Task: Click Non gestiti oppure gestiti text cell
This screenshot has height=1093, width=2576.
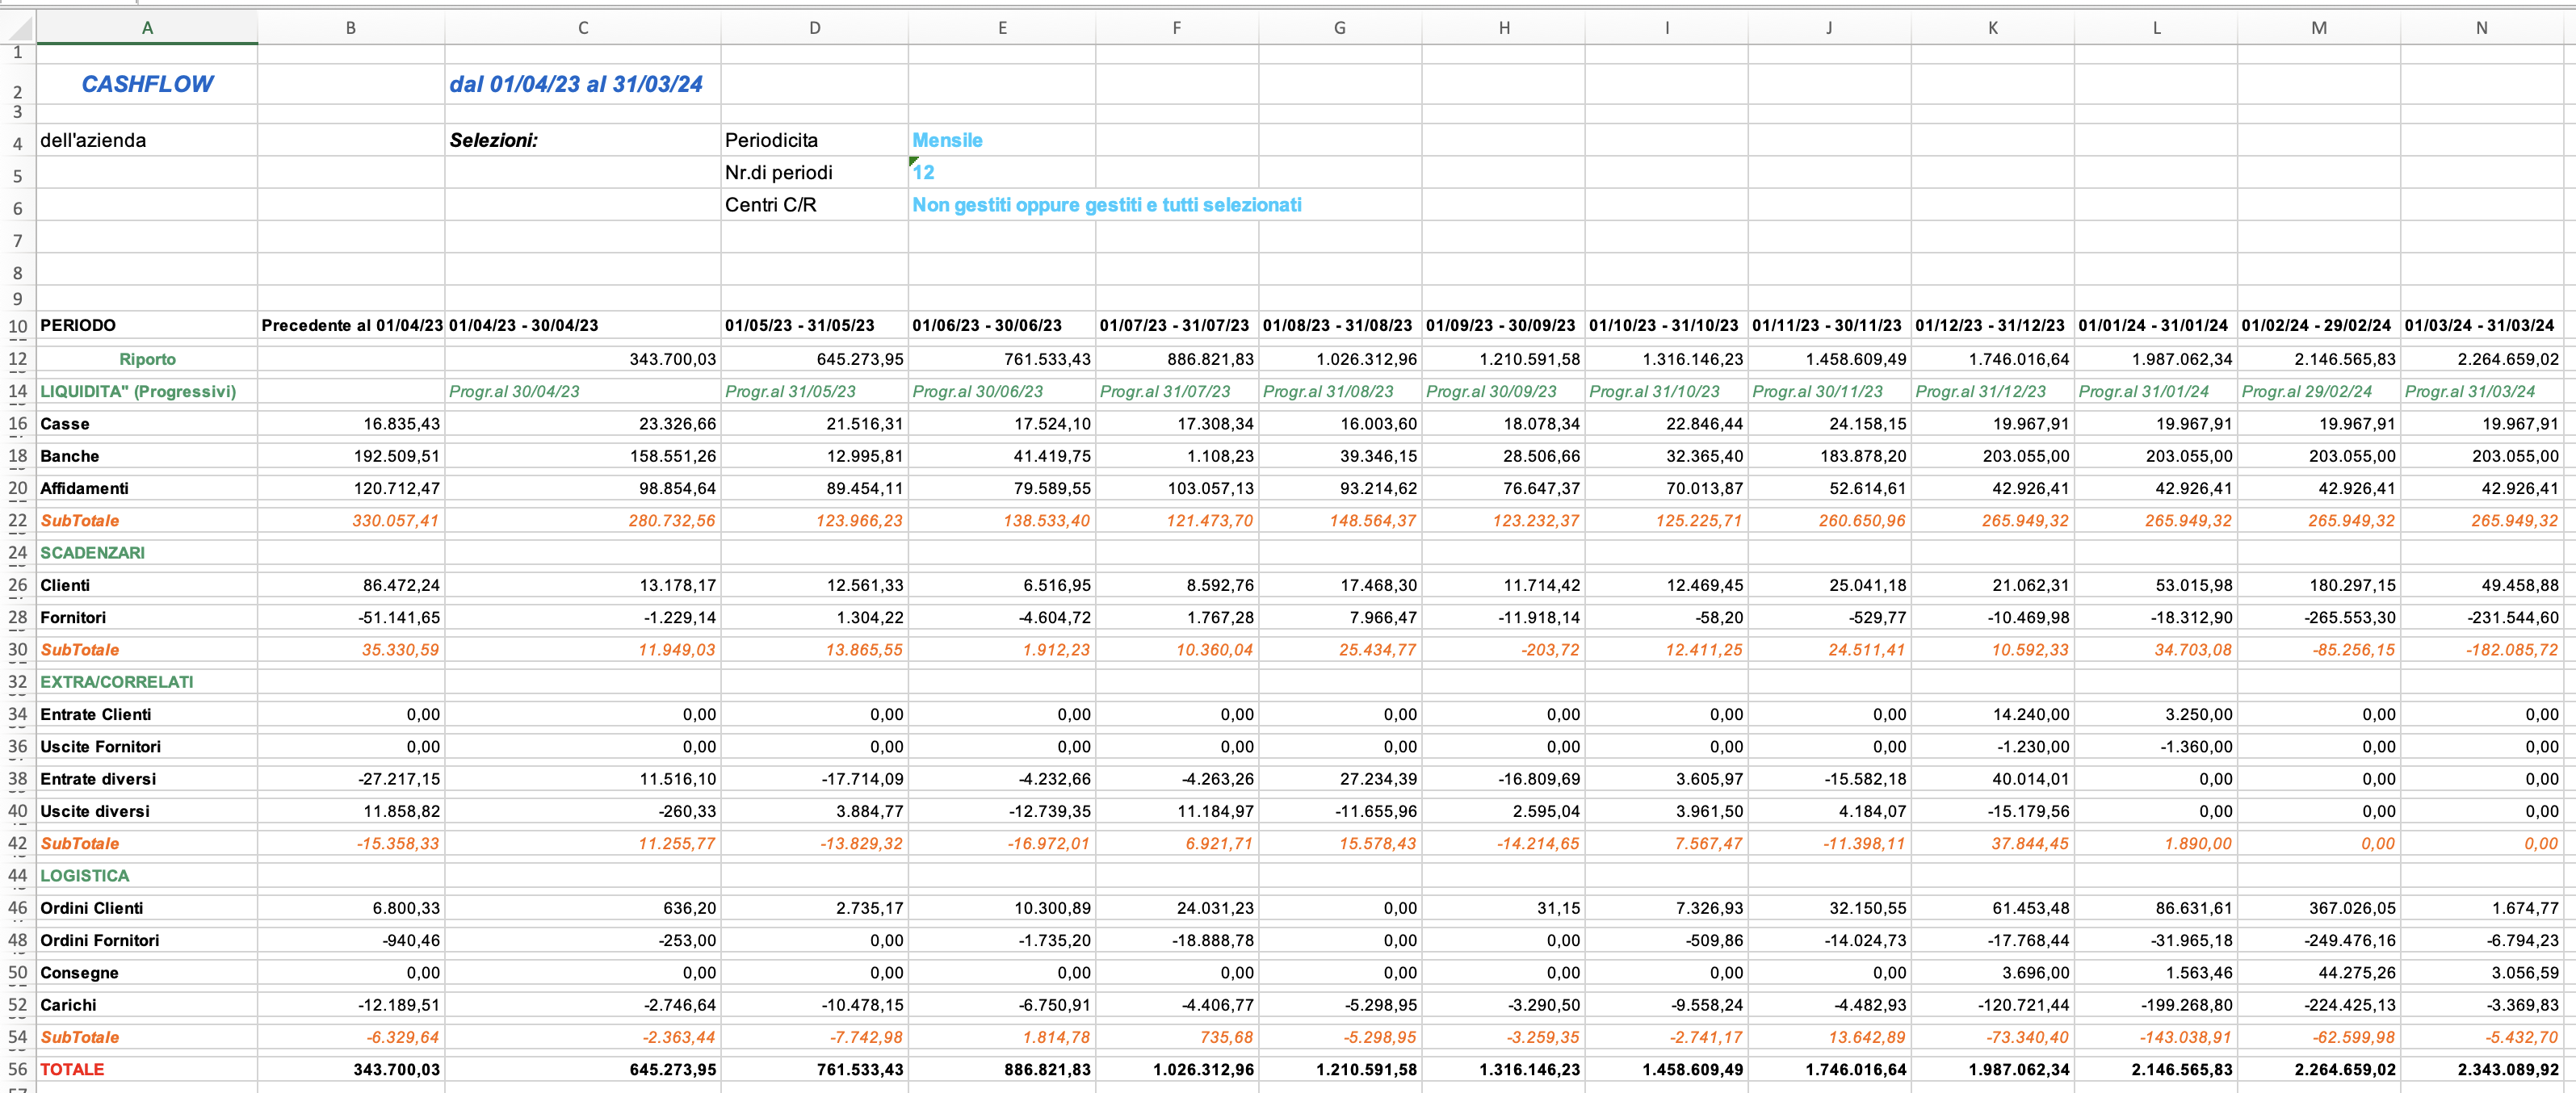Action: click(1106, 205)
